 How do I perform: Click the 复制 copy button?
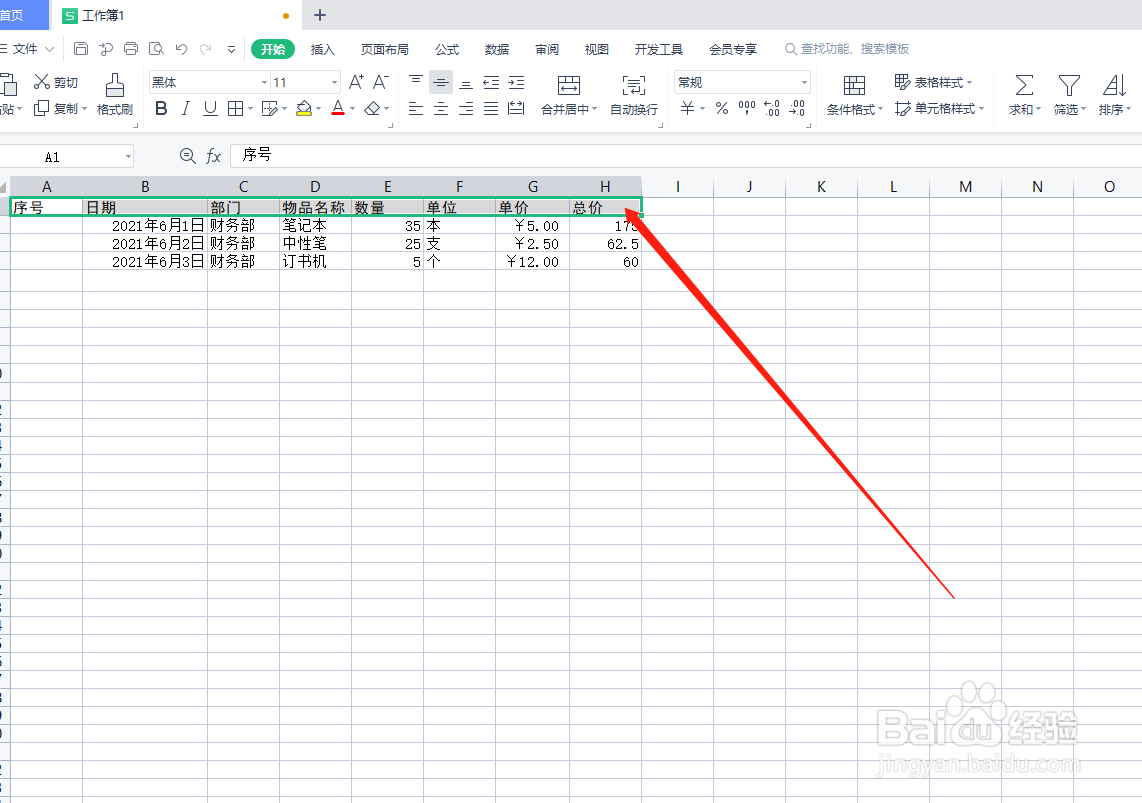(60, 108)
